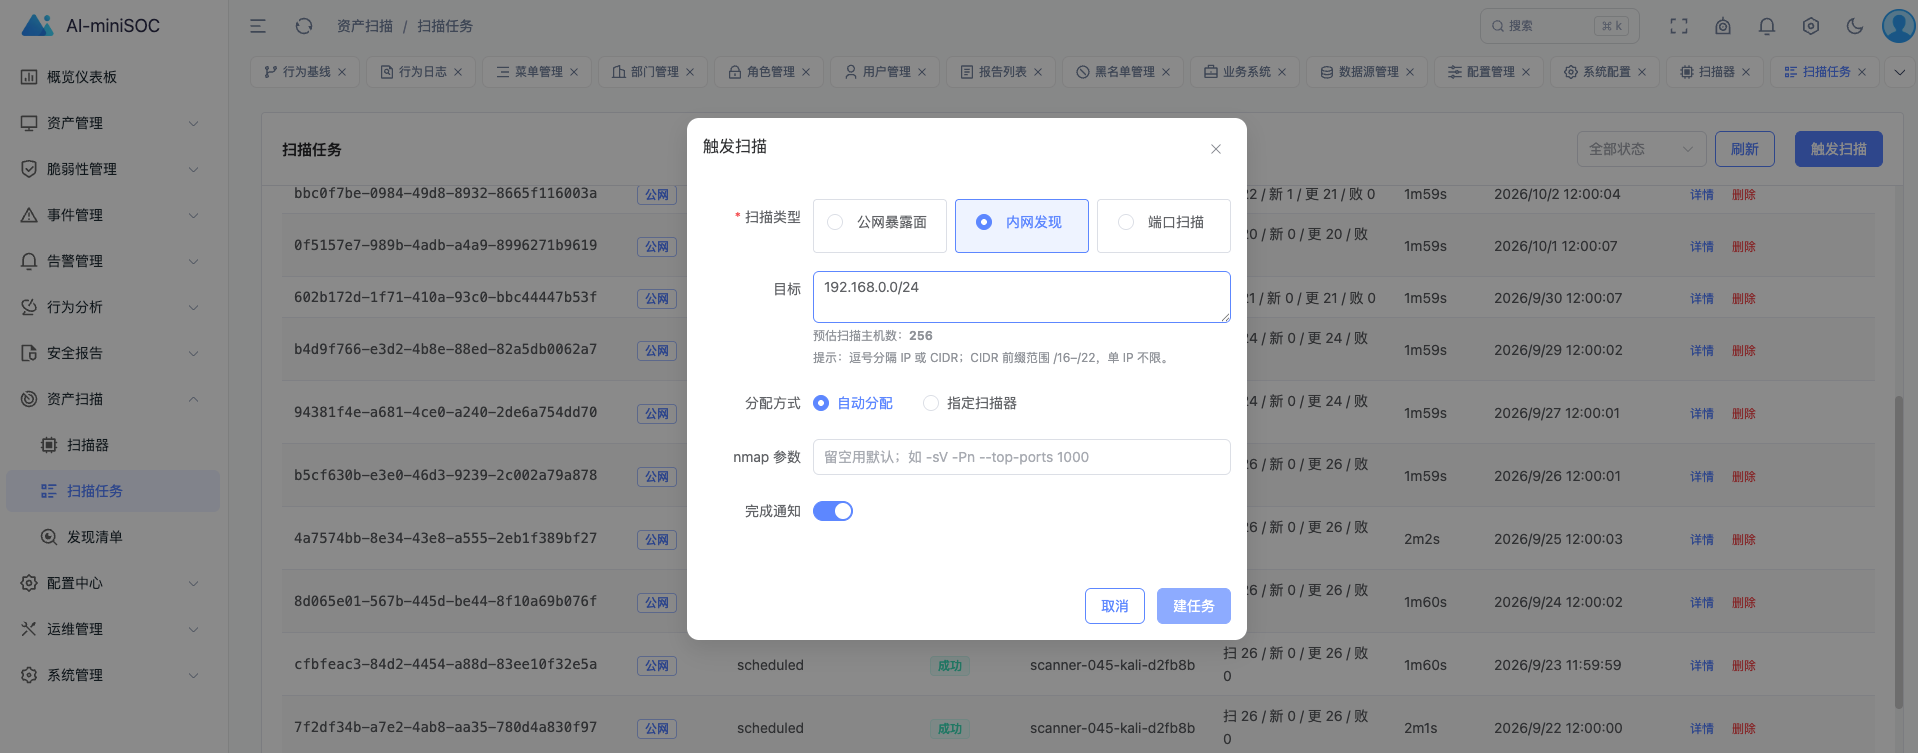Choose 自动分配 allocation mode
Screen dimensions: 1918x753
coord(853,403)
